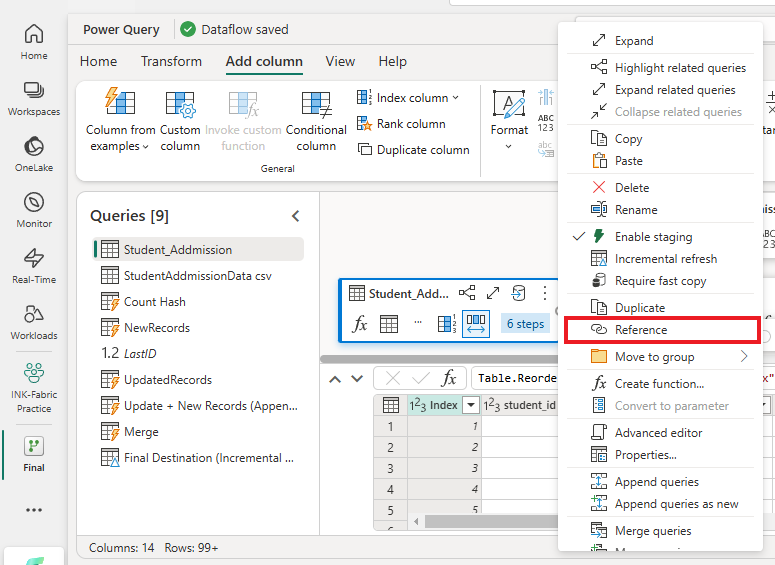Click the Table.Reorde formula bar field
The width and height of the screenshot is (775, 565).
515,379
